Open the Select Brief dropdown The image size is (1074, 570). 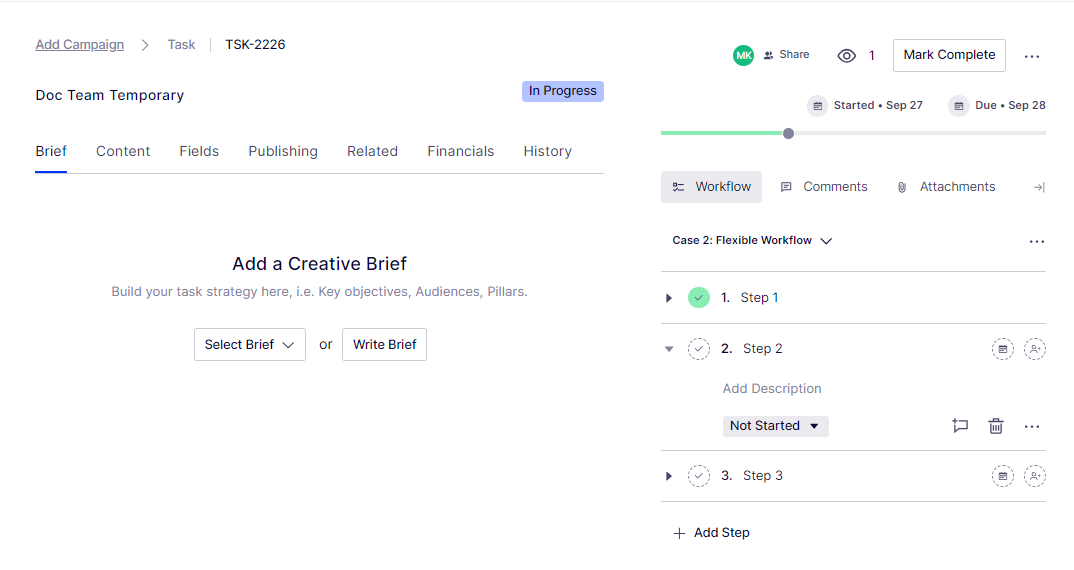[x=249, y=345]
